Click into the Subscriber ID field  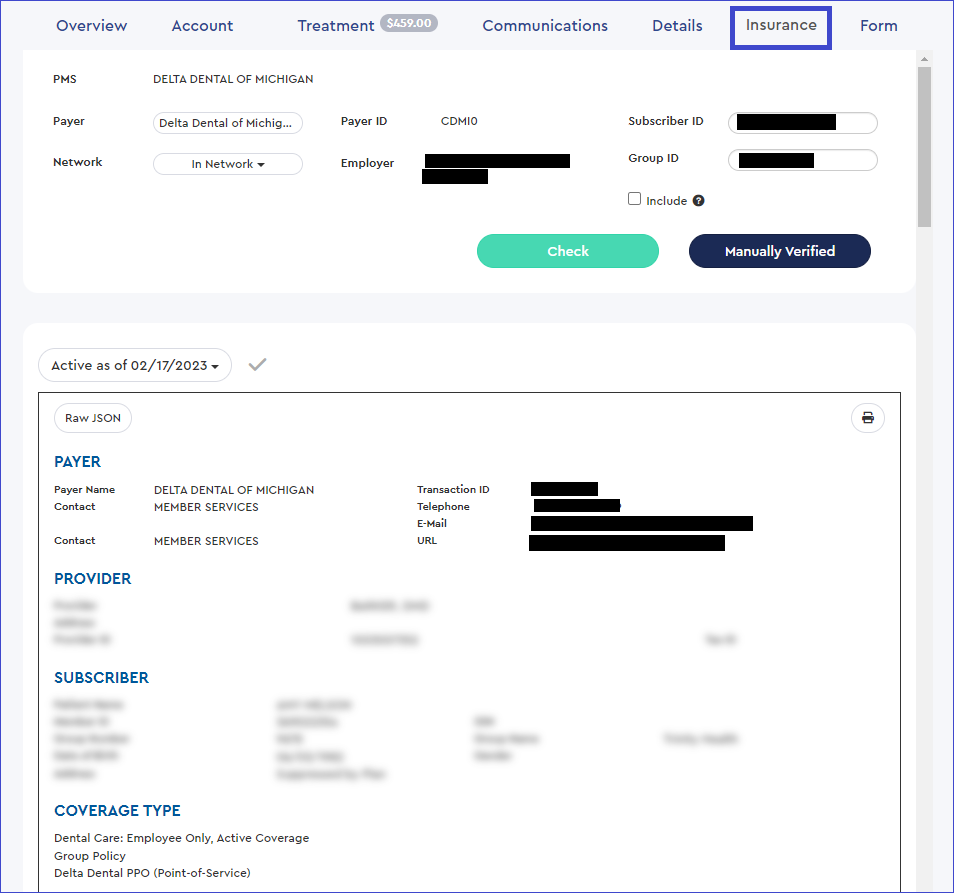pos(802,123)
